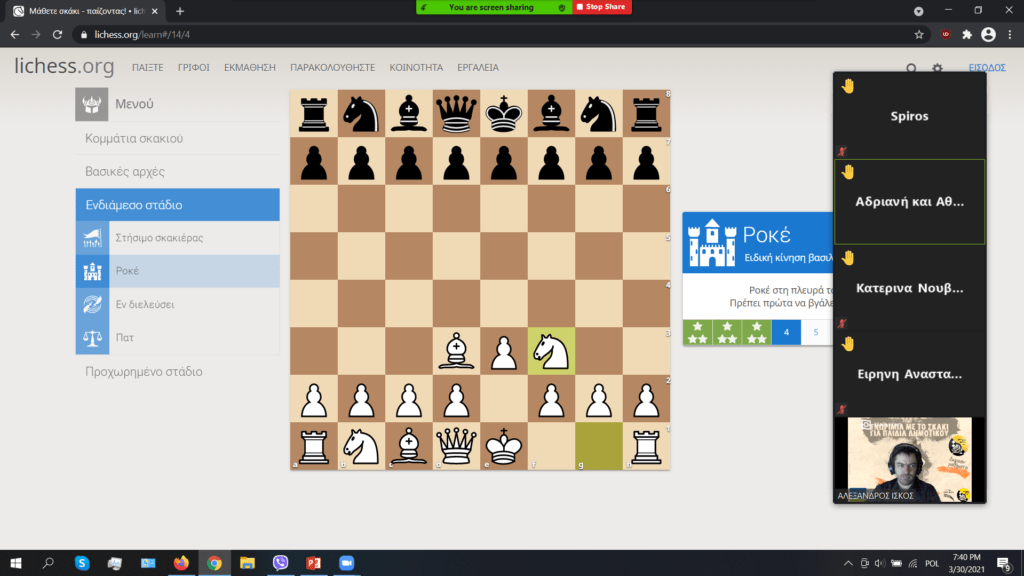Open lichess settings gear icon
Screen dimensions: 1024x576
937,68
